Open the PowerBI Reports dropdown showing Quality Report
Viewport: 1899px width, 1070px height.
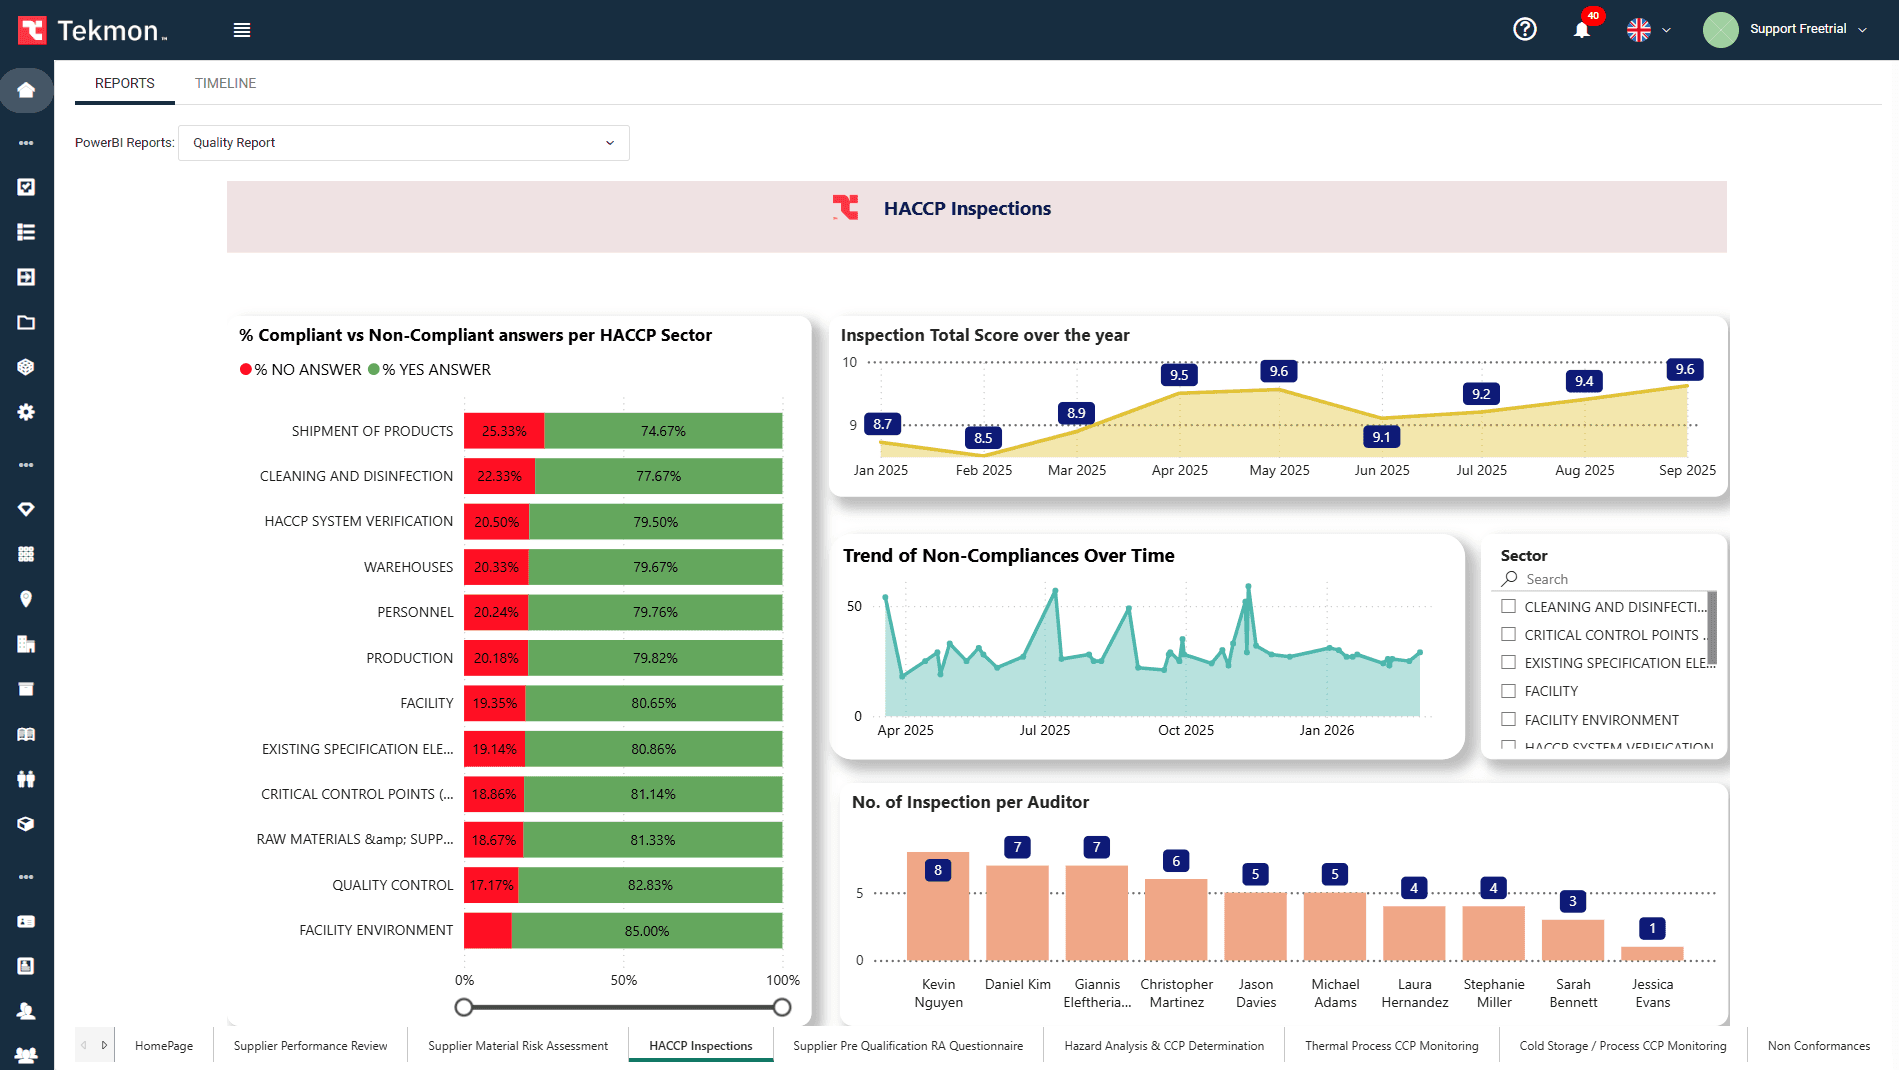pyautogui.click(x=403, y=142)
